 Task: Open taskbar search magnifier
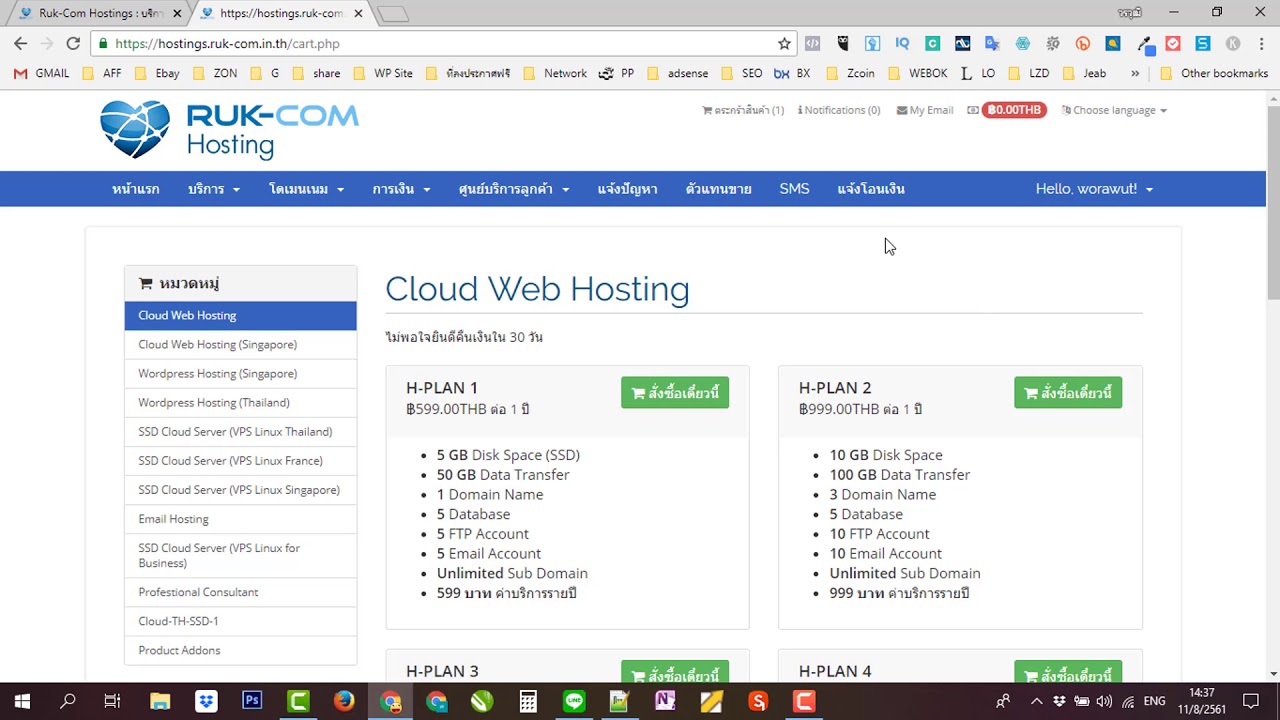pos(68,701)
